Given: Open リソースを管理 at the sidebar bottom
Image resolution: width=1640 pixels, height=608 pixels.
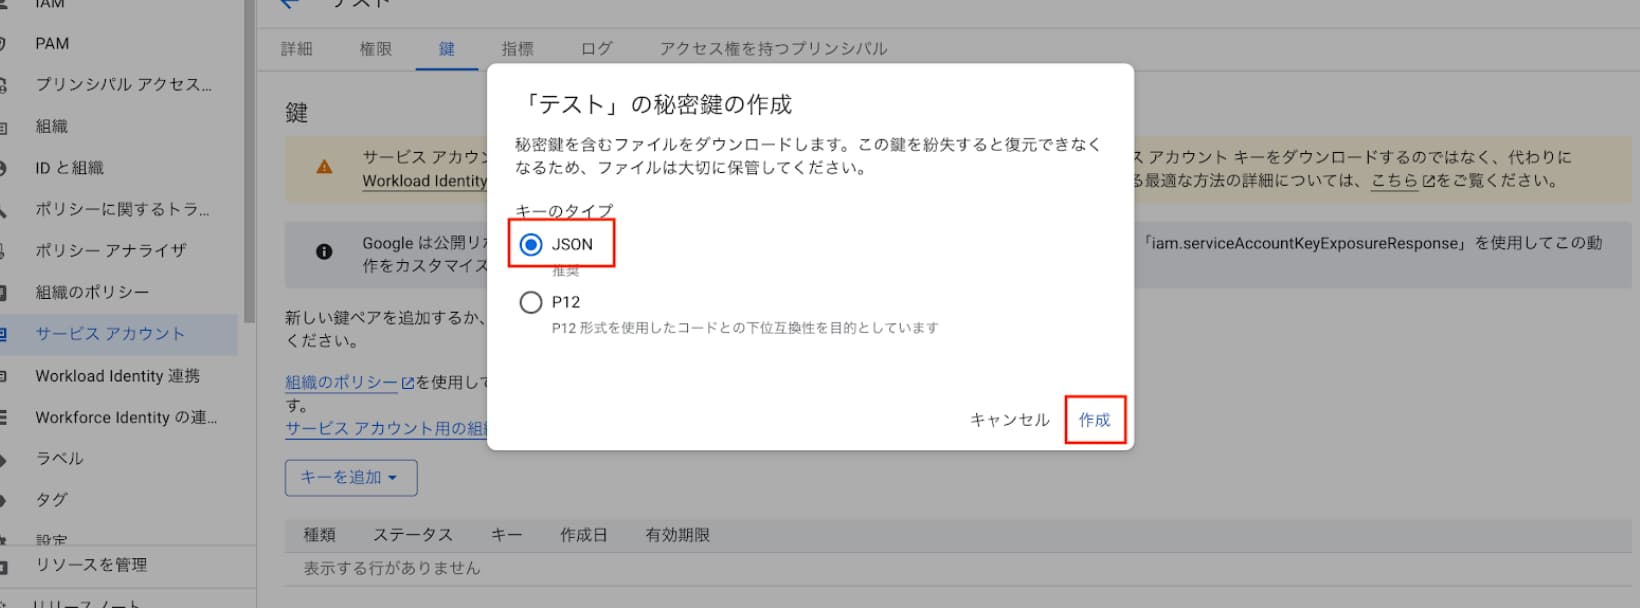Looking at the screenshot, I should (x=91, y=565).
